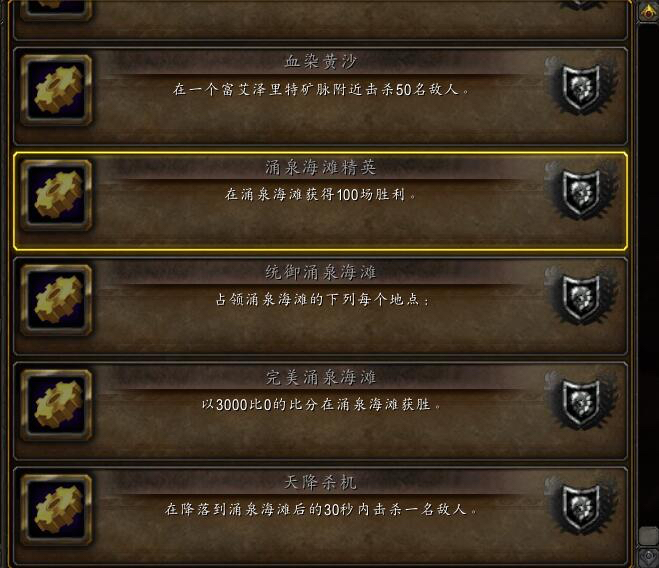This screenshot has width=659, height=568.
Task: Click the gear icon of 涌泉海滩精英
Action: [x=56, y=195]
